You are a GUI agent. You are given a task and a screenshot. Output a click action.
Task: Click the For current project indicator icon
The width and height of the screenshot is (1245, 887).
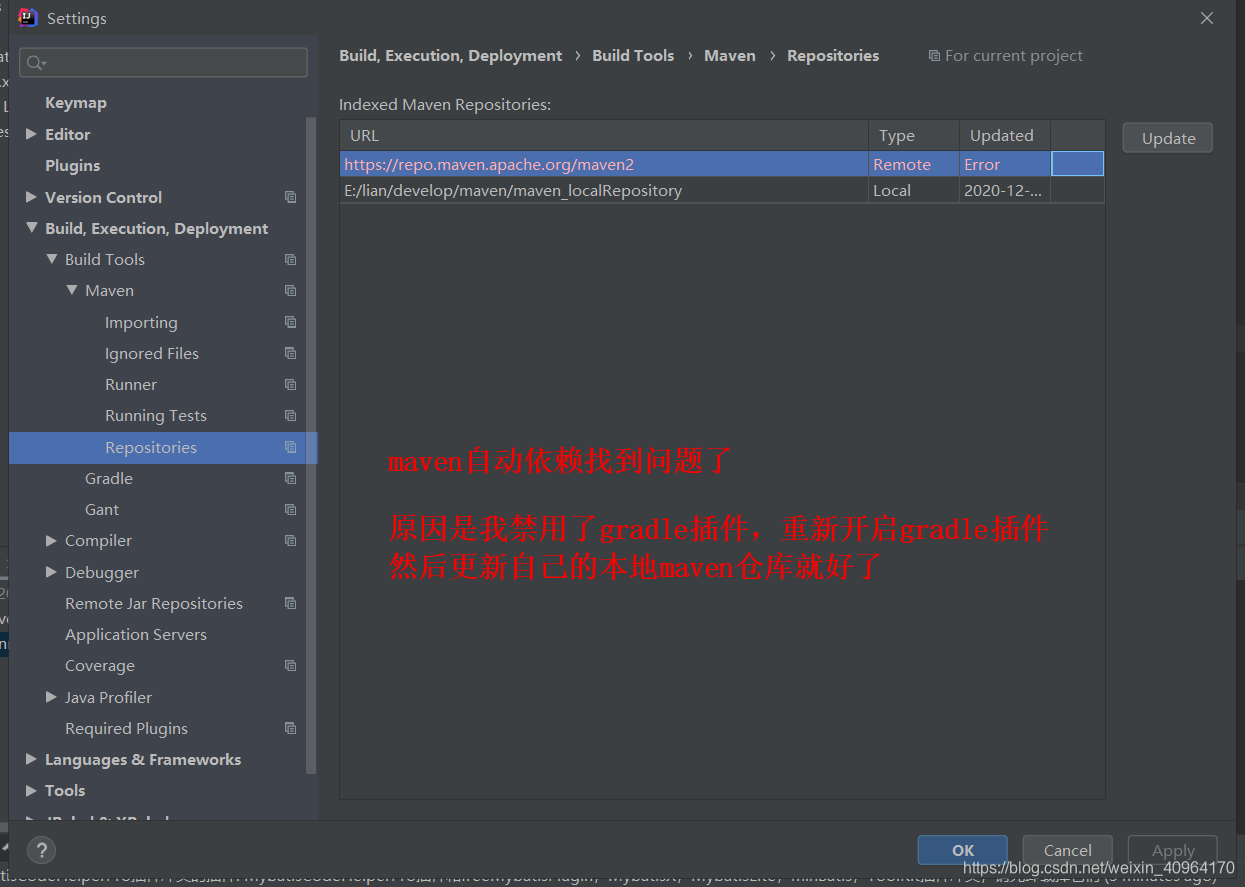pos(934,56)
